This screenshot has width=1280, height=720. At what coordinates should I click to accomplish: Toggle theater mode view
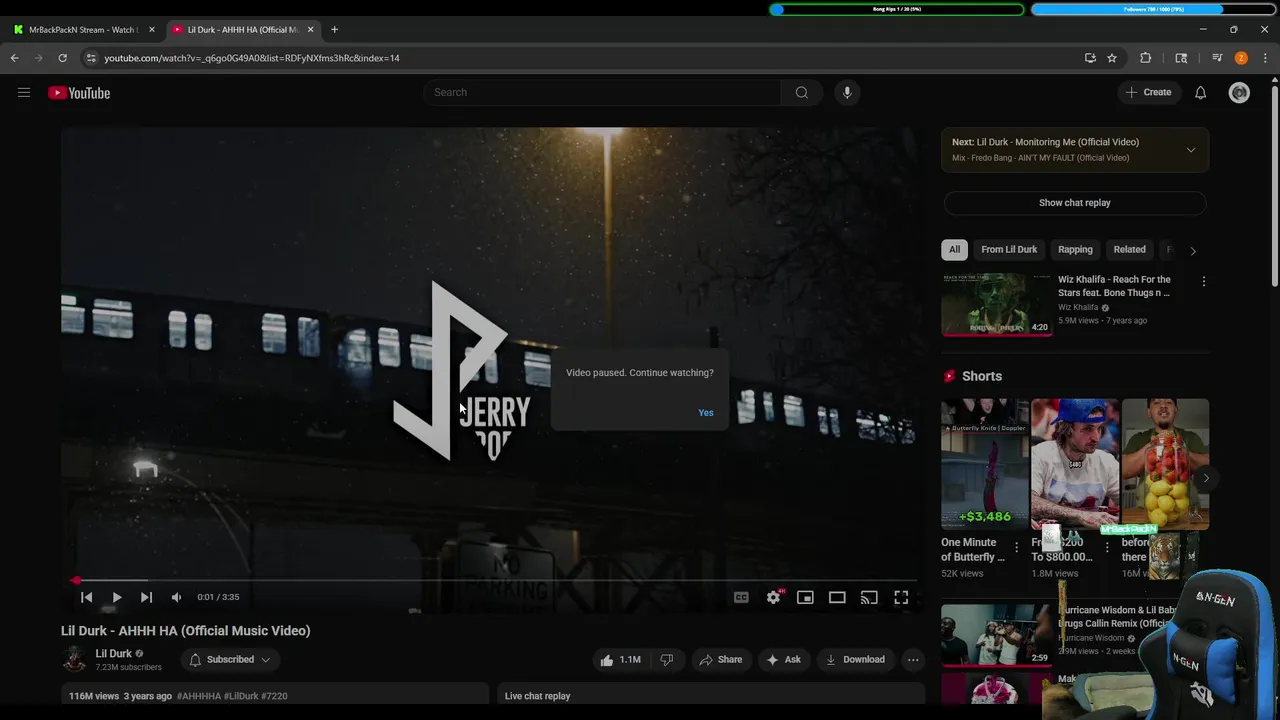point(837,597)
